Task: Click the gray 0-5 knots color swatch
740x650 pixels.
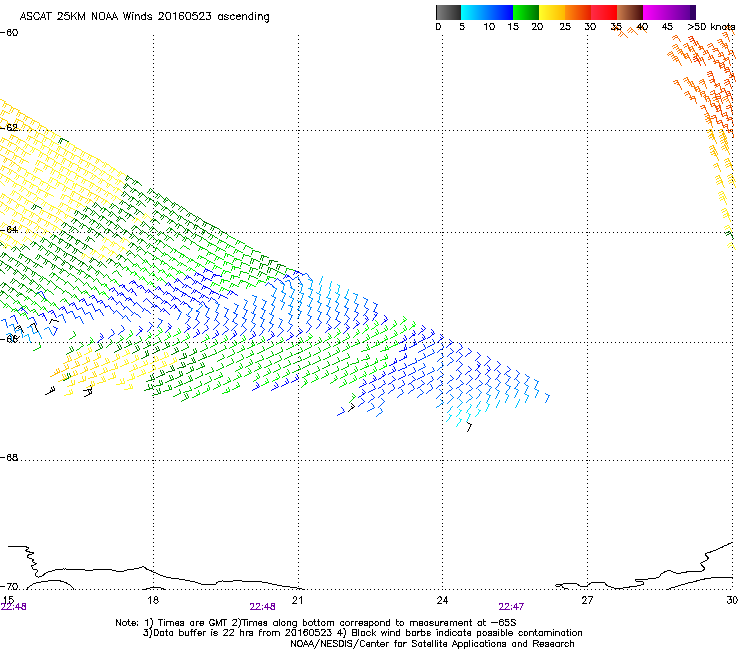Action: click(x=448, y=12)
